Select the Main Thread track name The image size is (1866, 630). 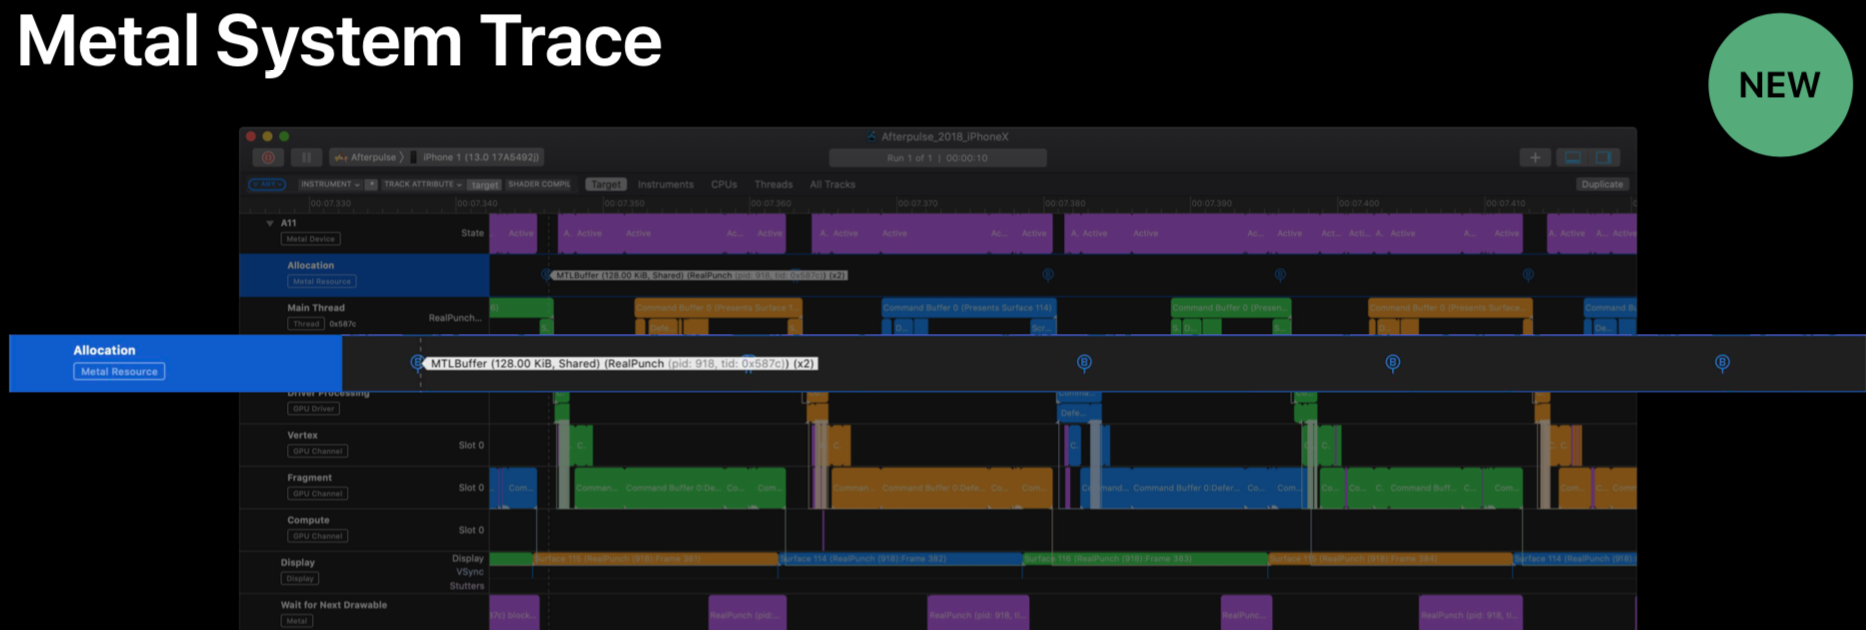[x=316, y=308]
